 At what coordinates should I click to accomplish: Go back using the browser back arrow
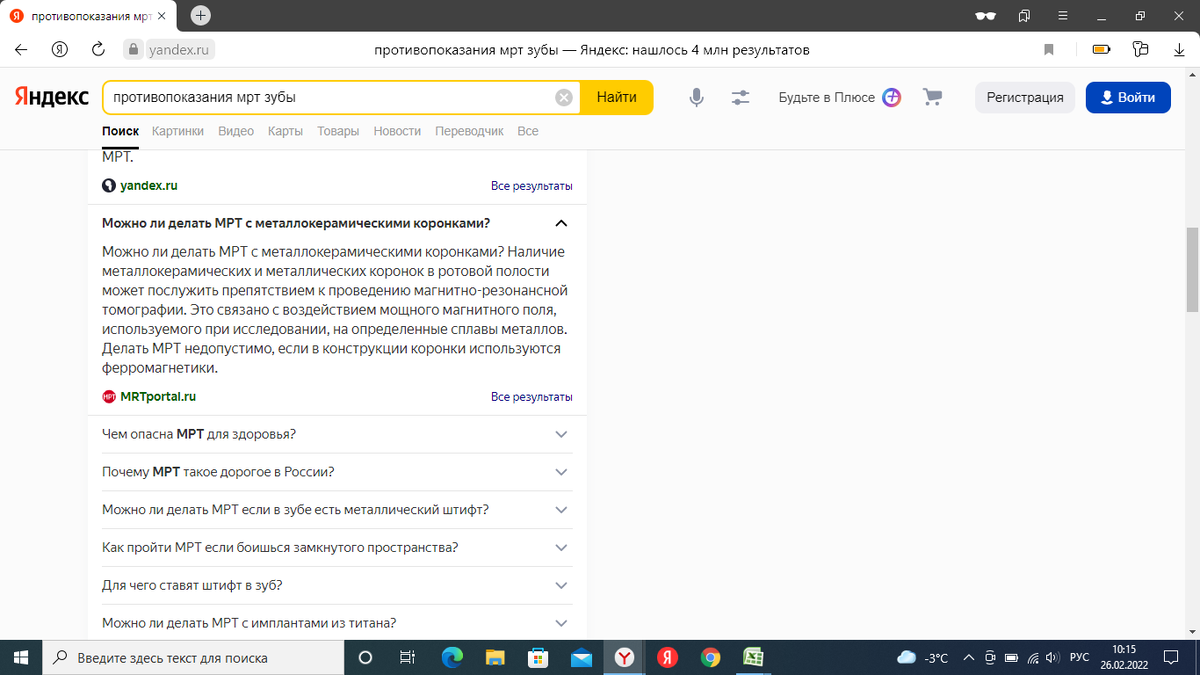click(22, 49)
